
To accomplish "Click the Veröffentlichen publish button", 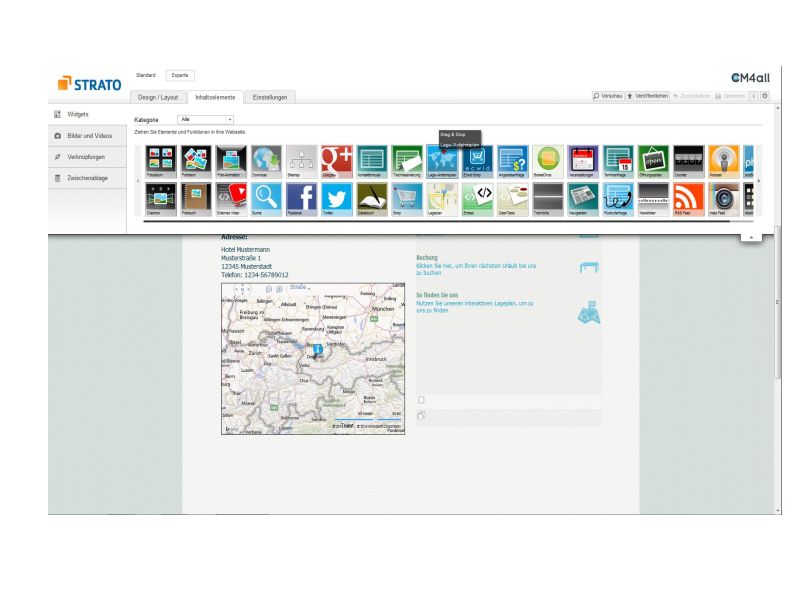I will (x=647, y=96).
